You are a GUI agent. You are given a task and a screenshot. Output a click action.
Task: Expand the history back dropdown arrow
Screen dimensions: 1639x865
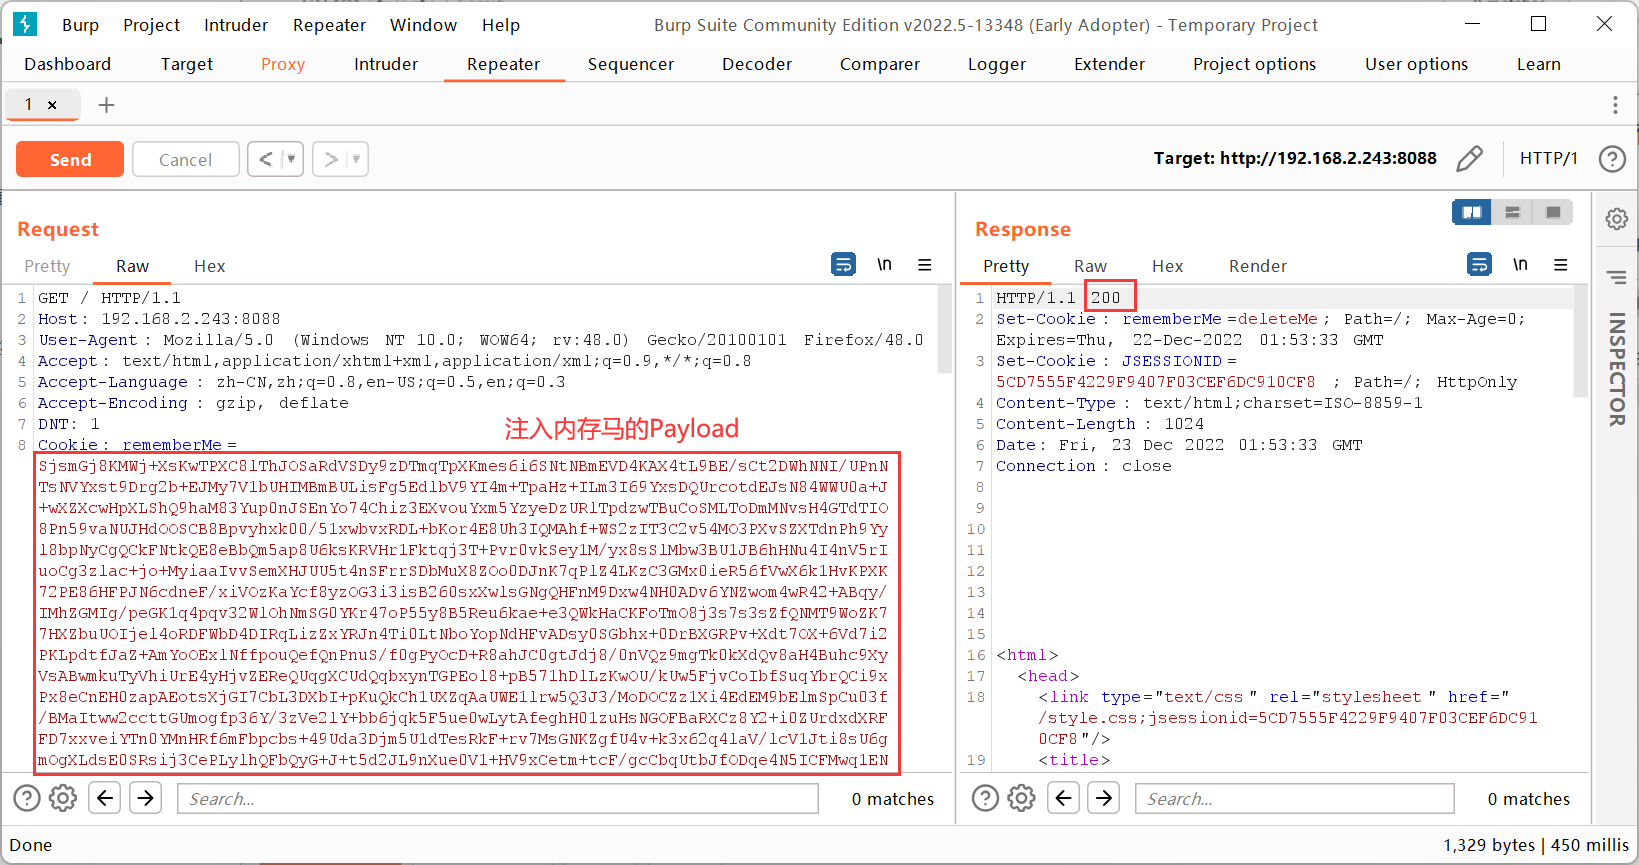point(291,159)
